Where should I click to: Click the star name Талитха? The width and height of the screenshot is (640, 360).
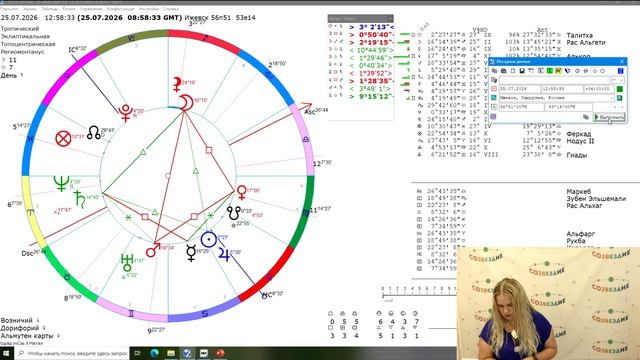pyautogui.click(x=579, y=35)
